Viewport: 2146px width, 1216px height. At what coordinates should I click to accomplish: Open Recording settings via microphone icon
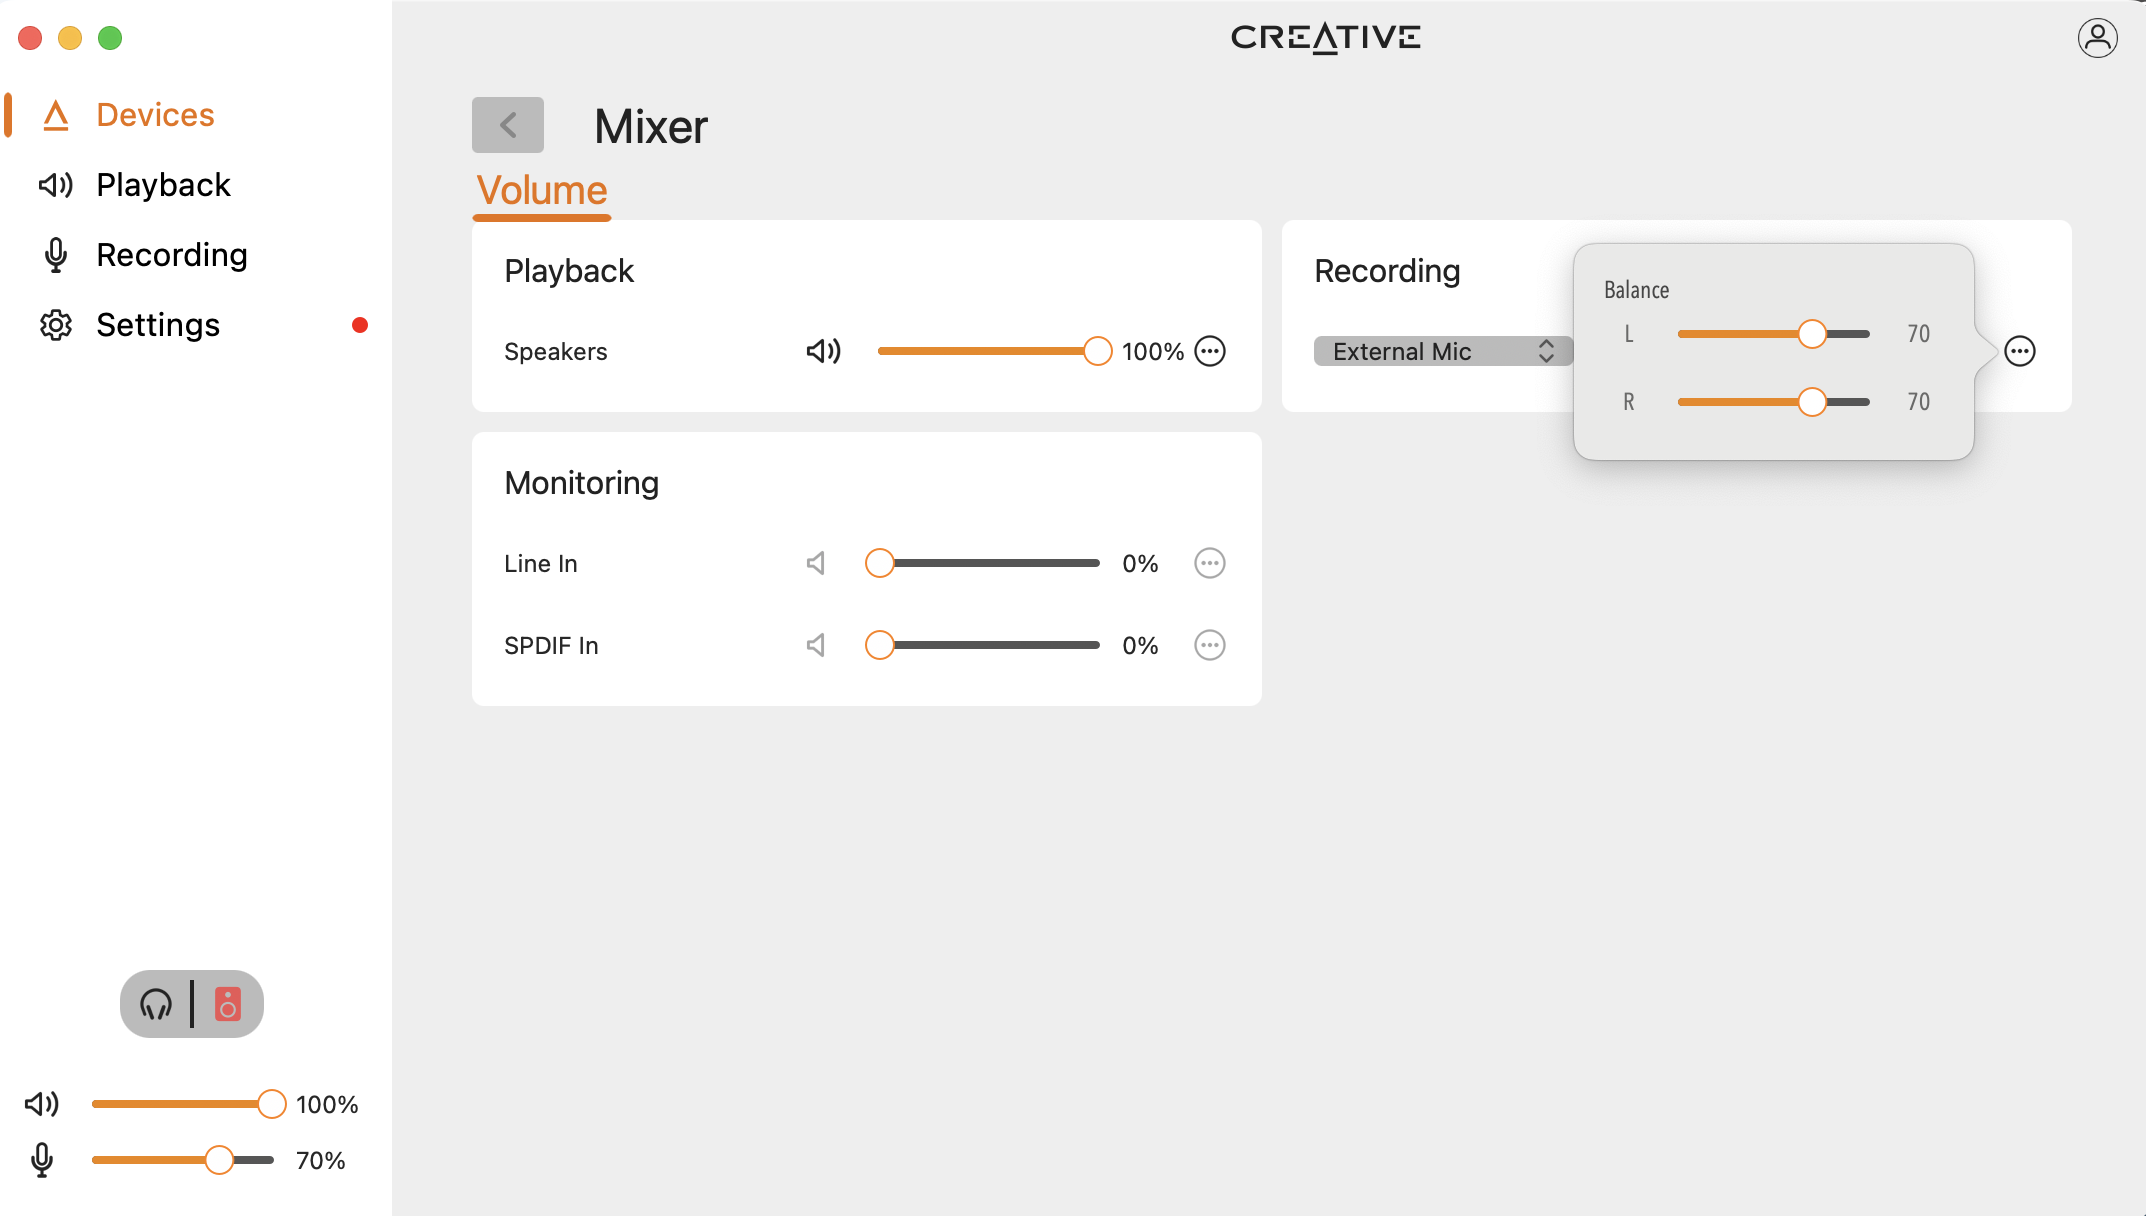pos(56,254)
